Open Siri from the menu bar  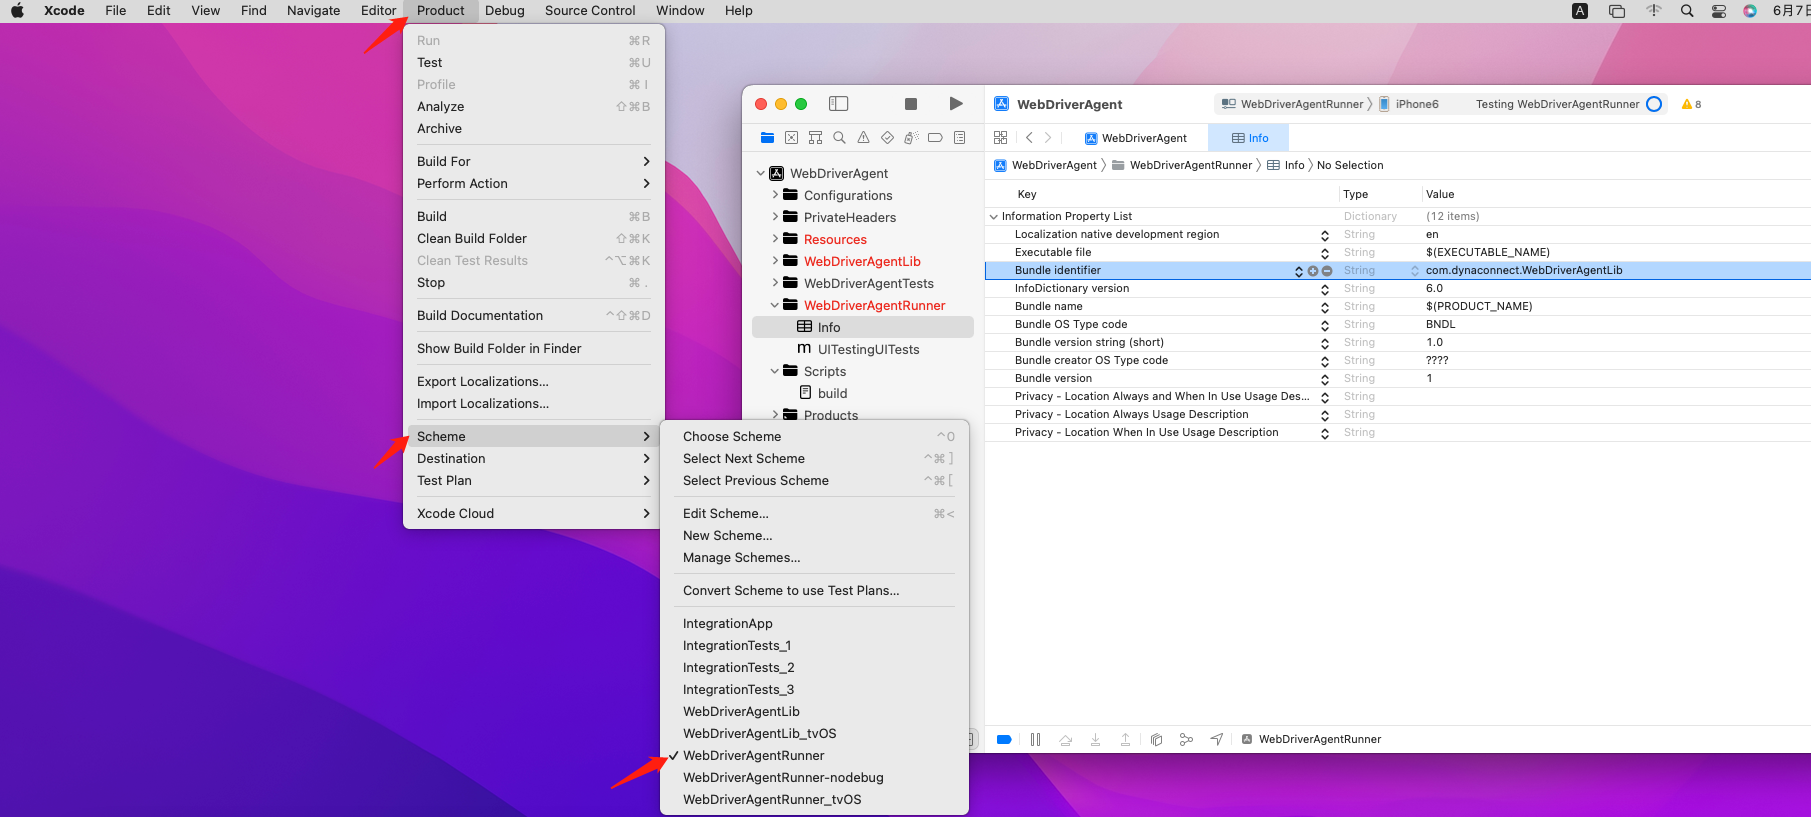point(1750,11)
